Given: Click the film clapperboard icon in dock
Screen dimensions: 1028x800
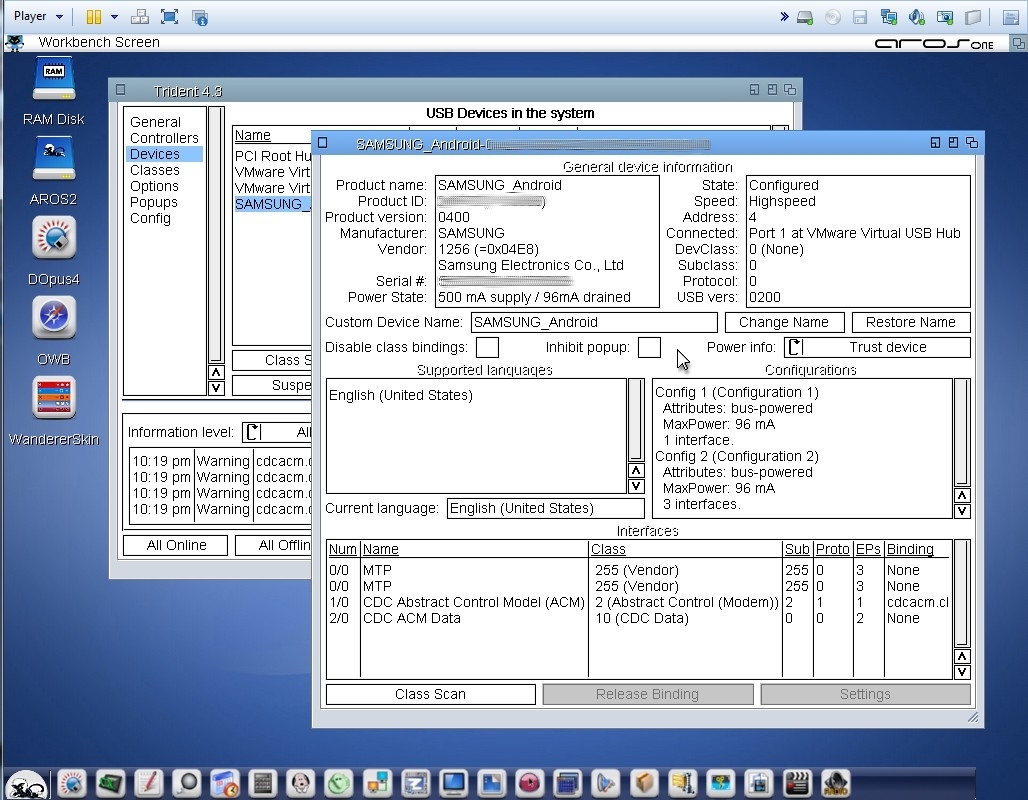Looking at the screenshot, I should [x=797, y=783].
